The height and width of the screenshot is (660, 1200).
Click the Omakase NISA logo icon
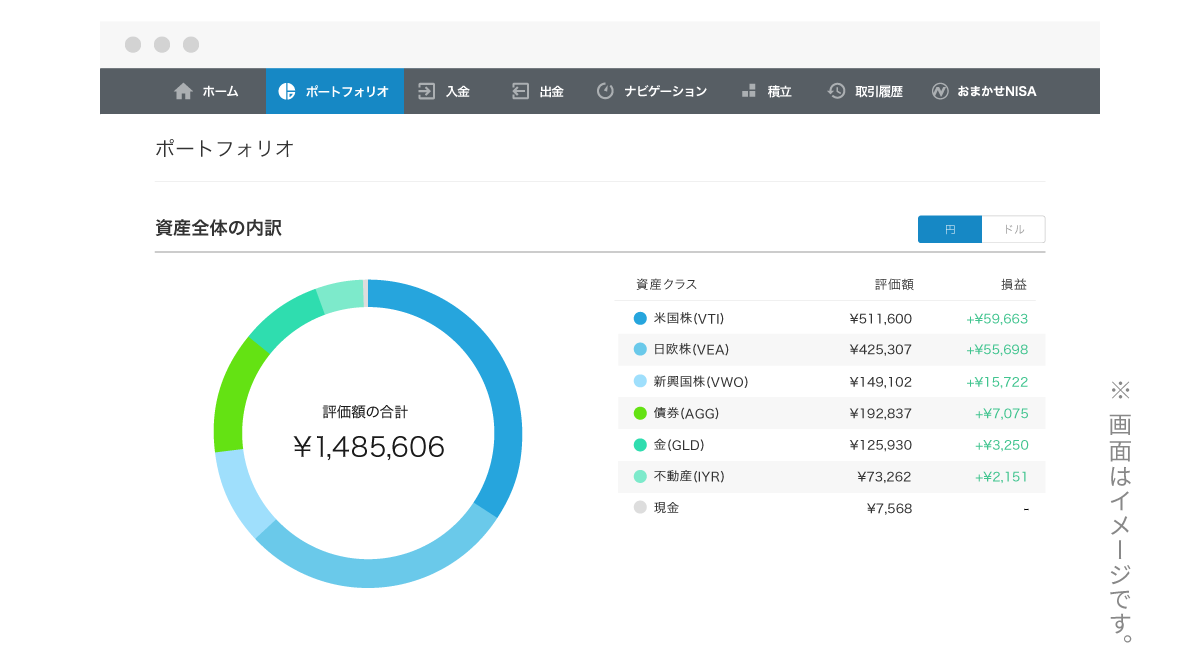[x=940, y=91]
